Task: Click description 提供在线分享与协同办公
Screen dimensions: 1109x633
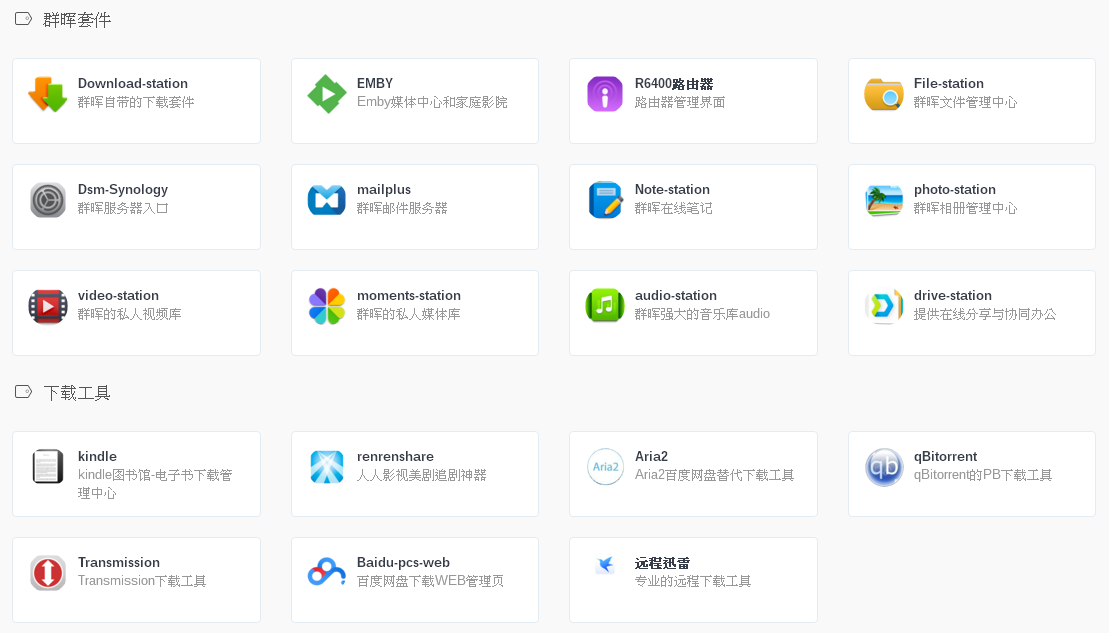Action: [x=985, y=314]
